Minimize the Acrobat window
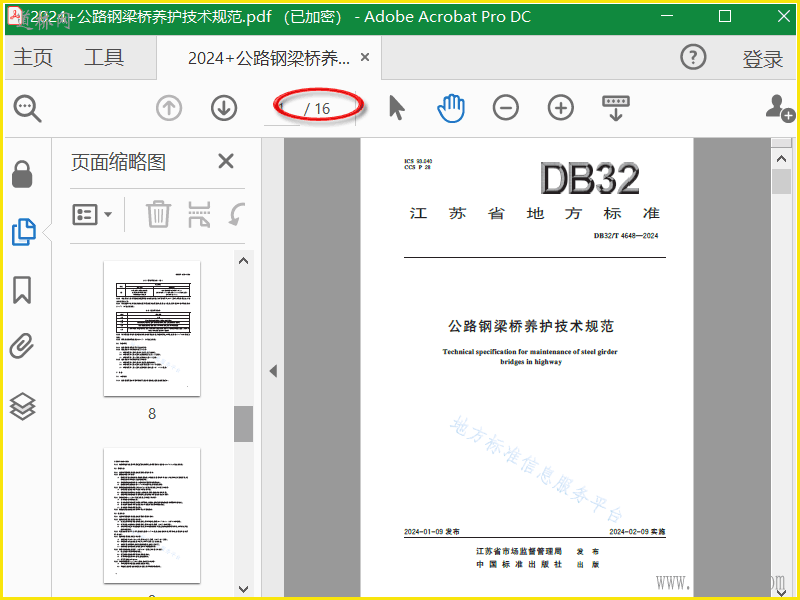The width and height of the screenshot is (800, 600). [667, 16]
